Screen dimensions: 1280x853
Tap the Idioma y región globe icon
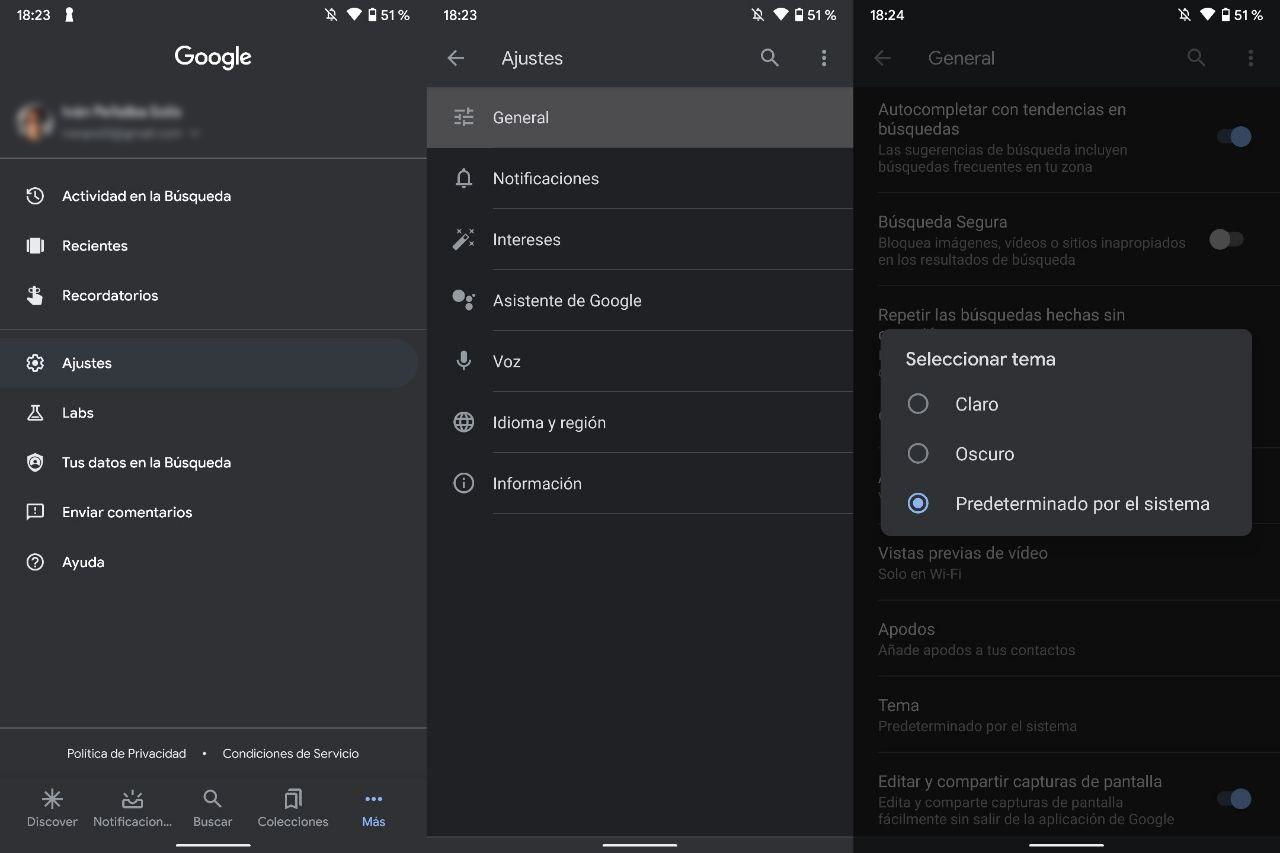(x=464, y=422)
